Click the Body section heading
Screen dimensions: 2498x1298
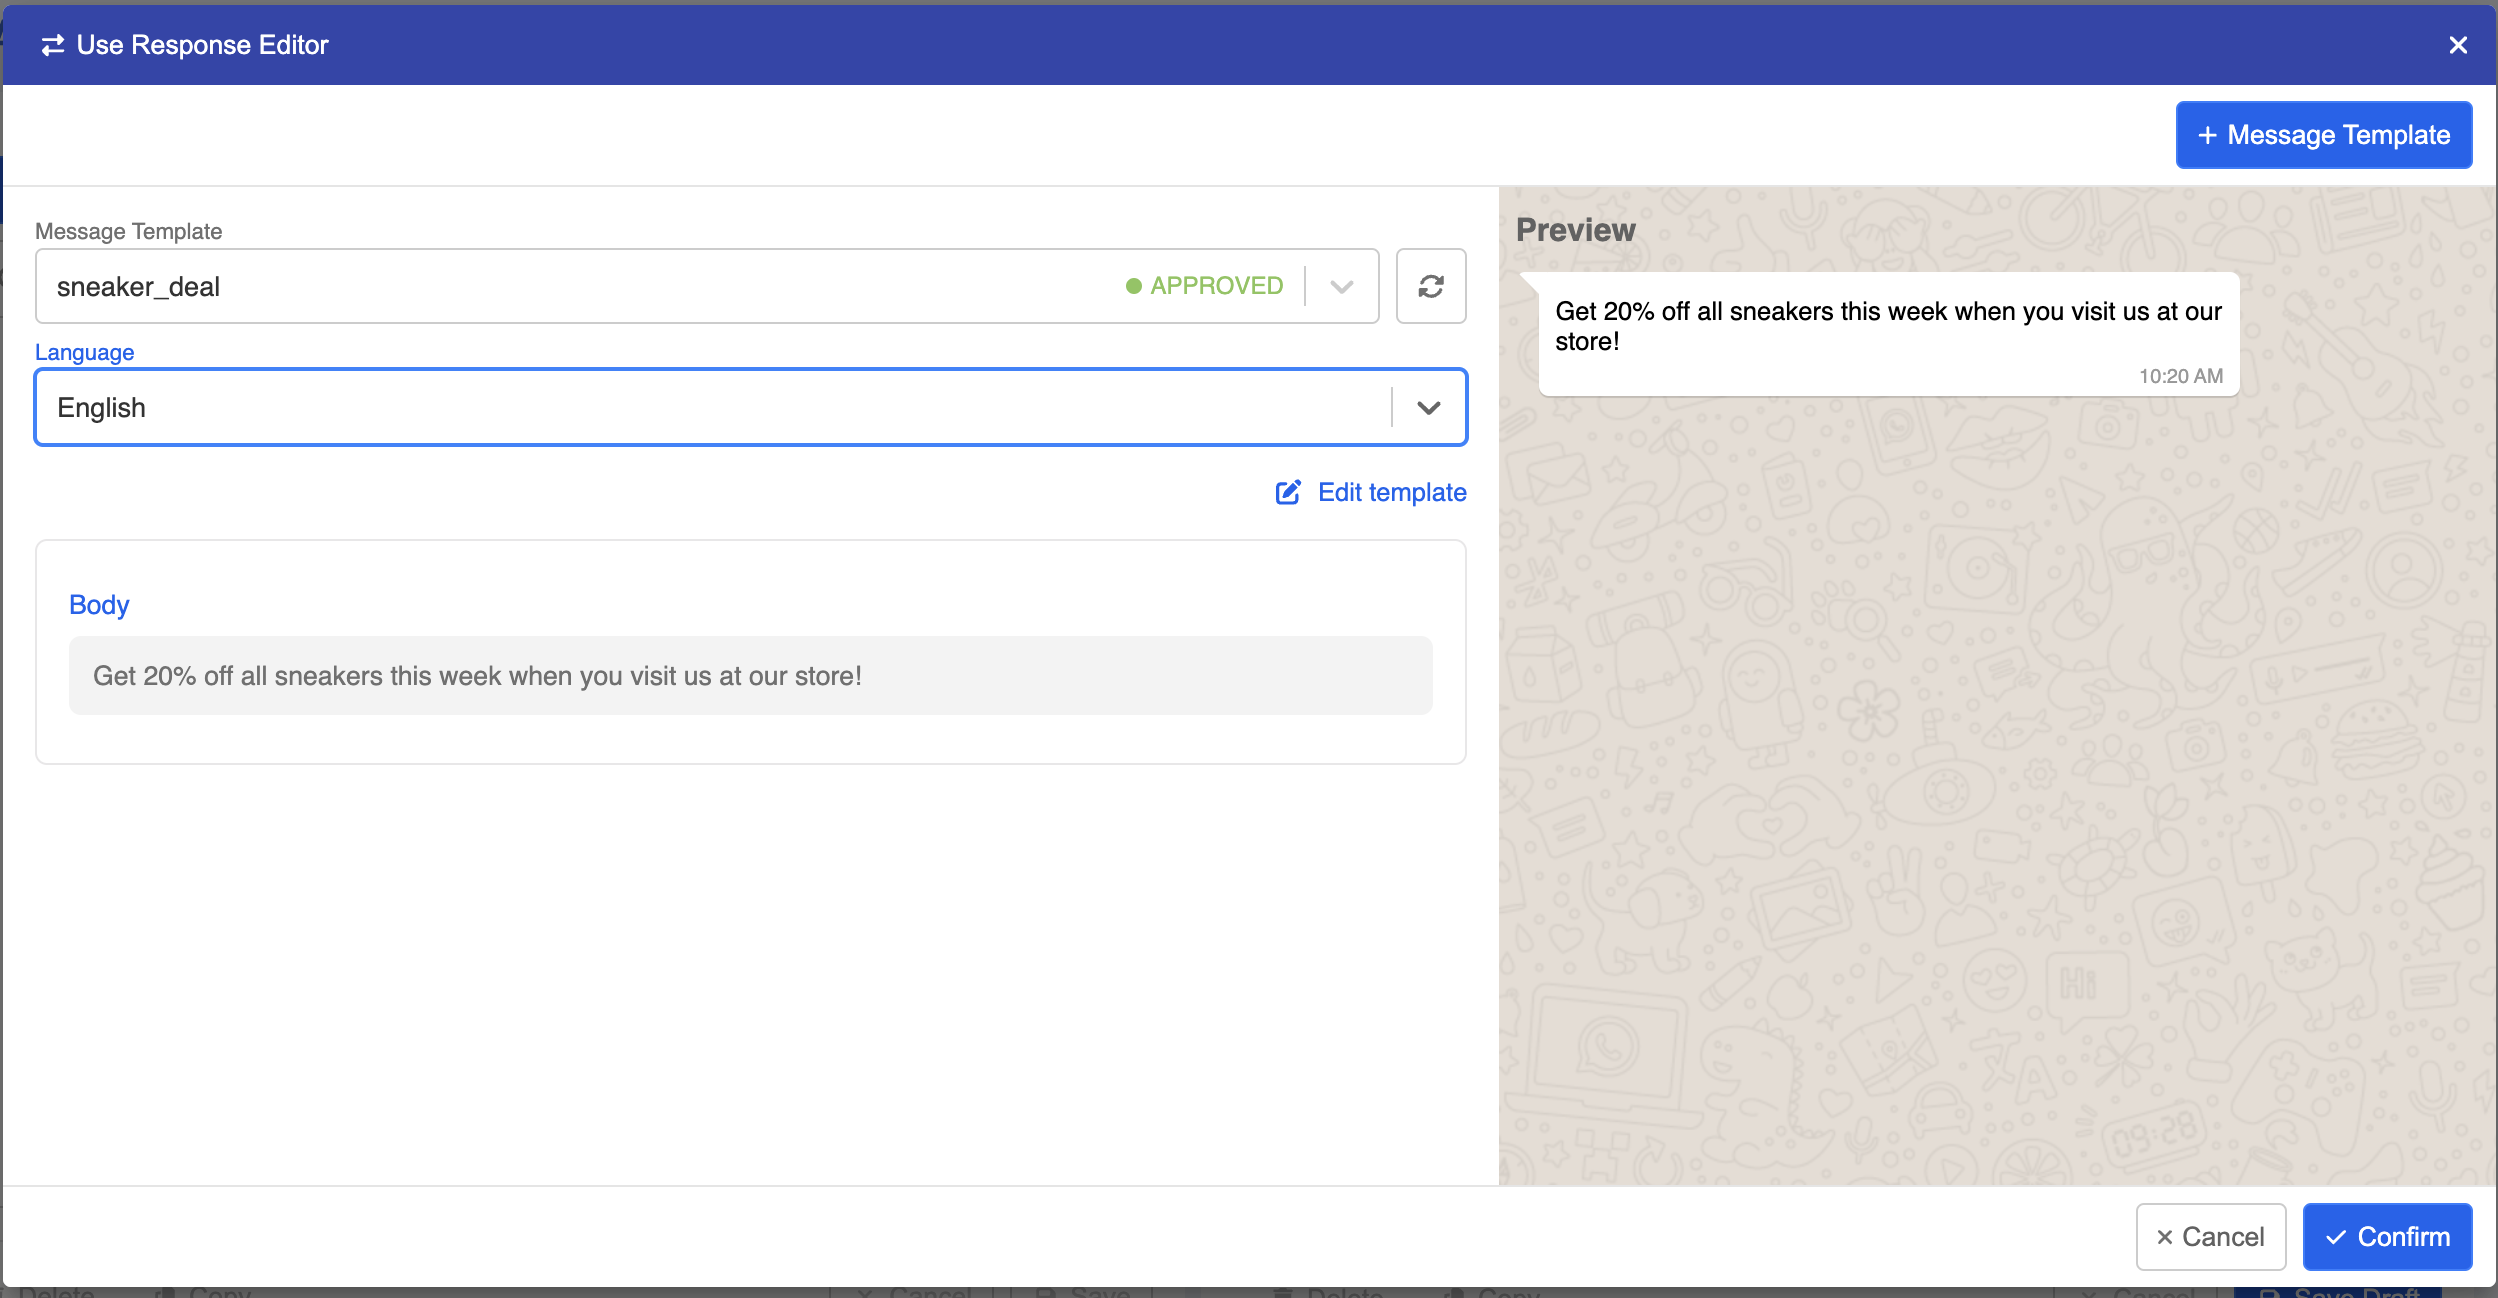click(99, 605)
